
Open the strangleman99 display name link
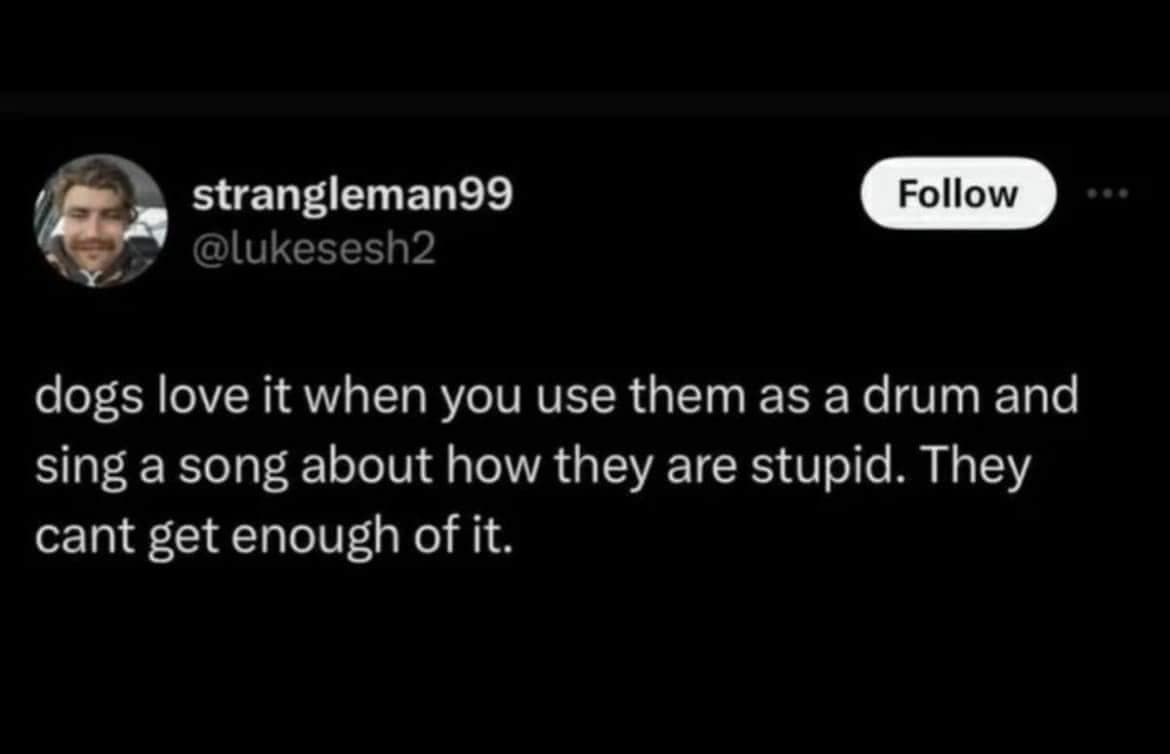353,196
